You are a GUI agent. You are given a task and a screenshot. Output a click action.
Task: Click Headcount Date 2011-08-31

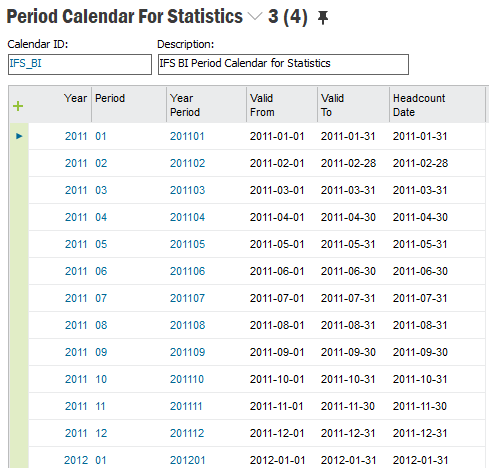coord(420,325)
